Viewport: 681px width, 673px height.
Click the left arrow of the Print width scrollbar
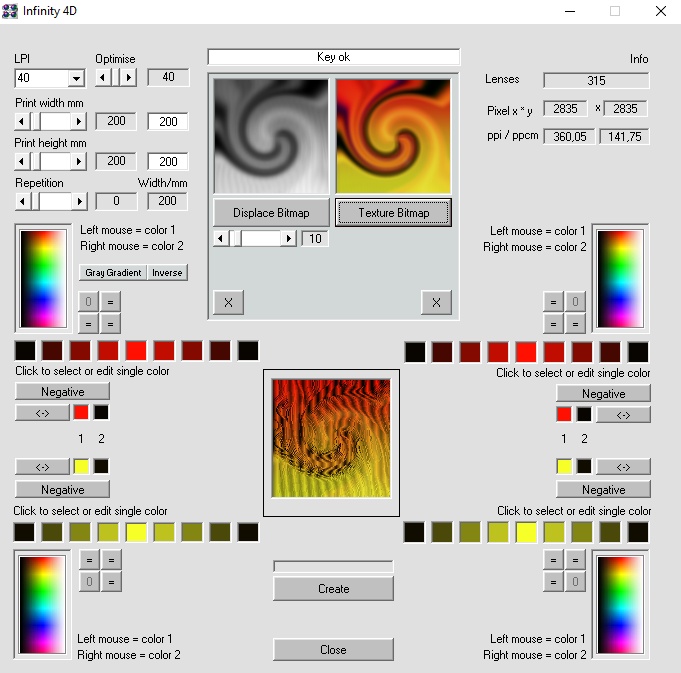click(22, 121)
